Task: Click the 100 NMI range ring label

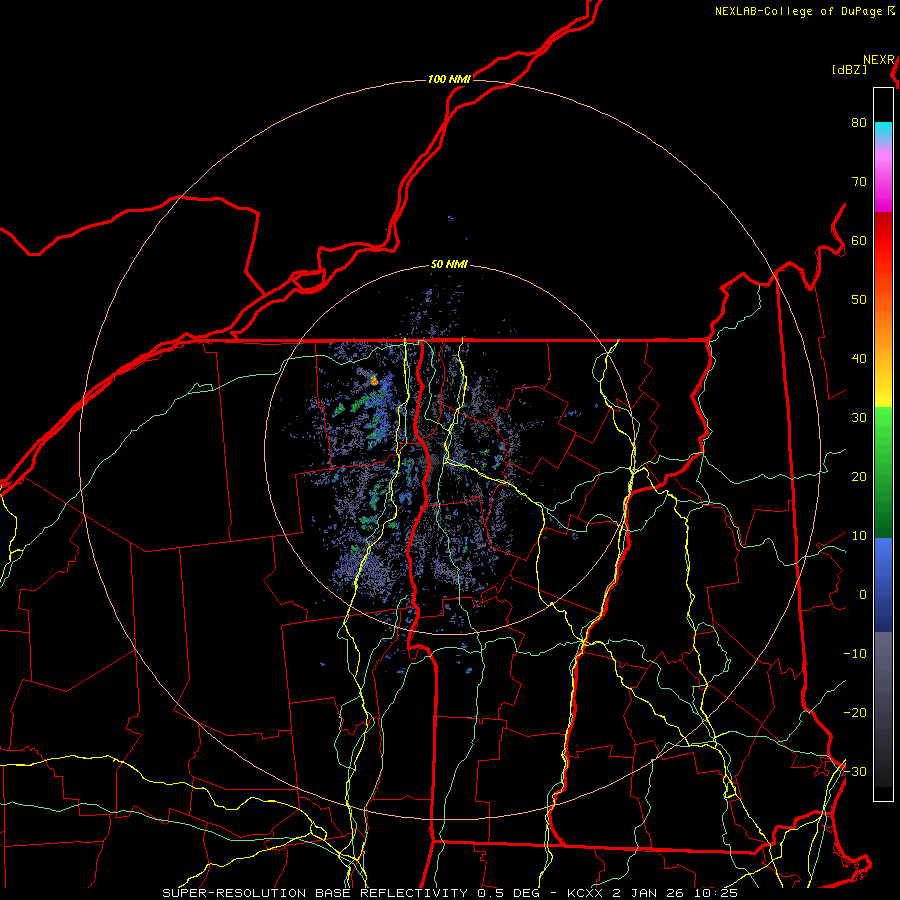Action: coord(449,79)
